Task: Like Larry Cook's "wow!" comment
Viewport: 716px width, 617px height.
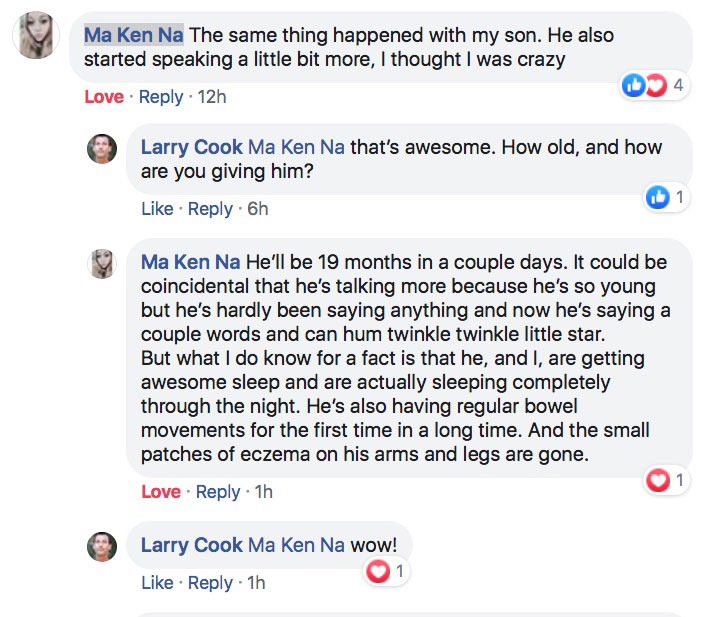Action: (157, 583)
